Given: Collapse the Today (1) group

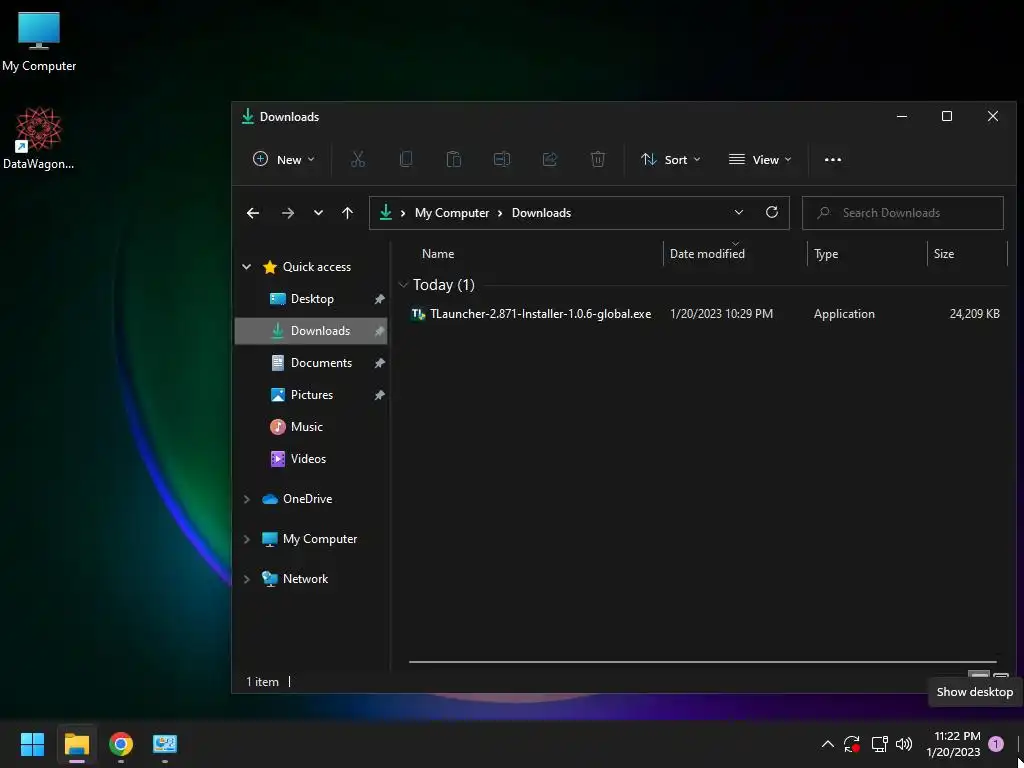Looking at the screenshot, I should coord(403,285).
